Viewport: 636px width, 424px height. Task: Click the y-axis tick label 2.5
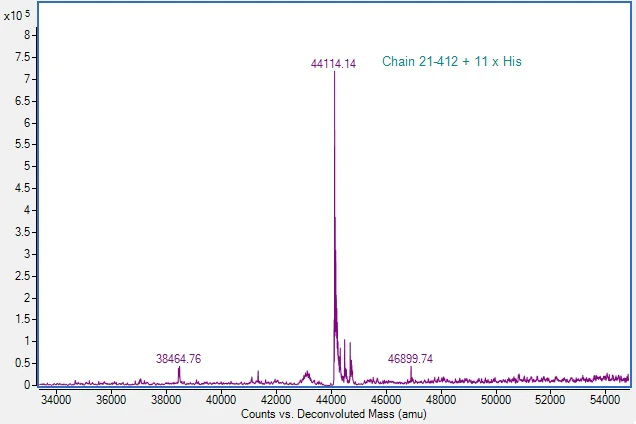tap(23, 276)
